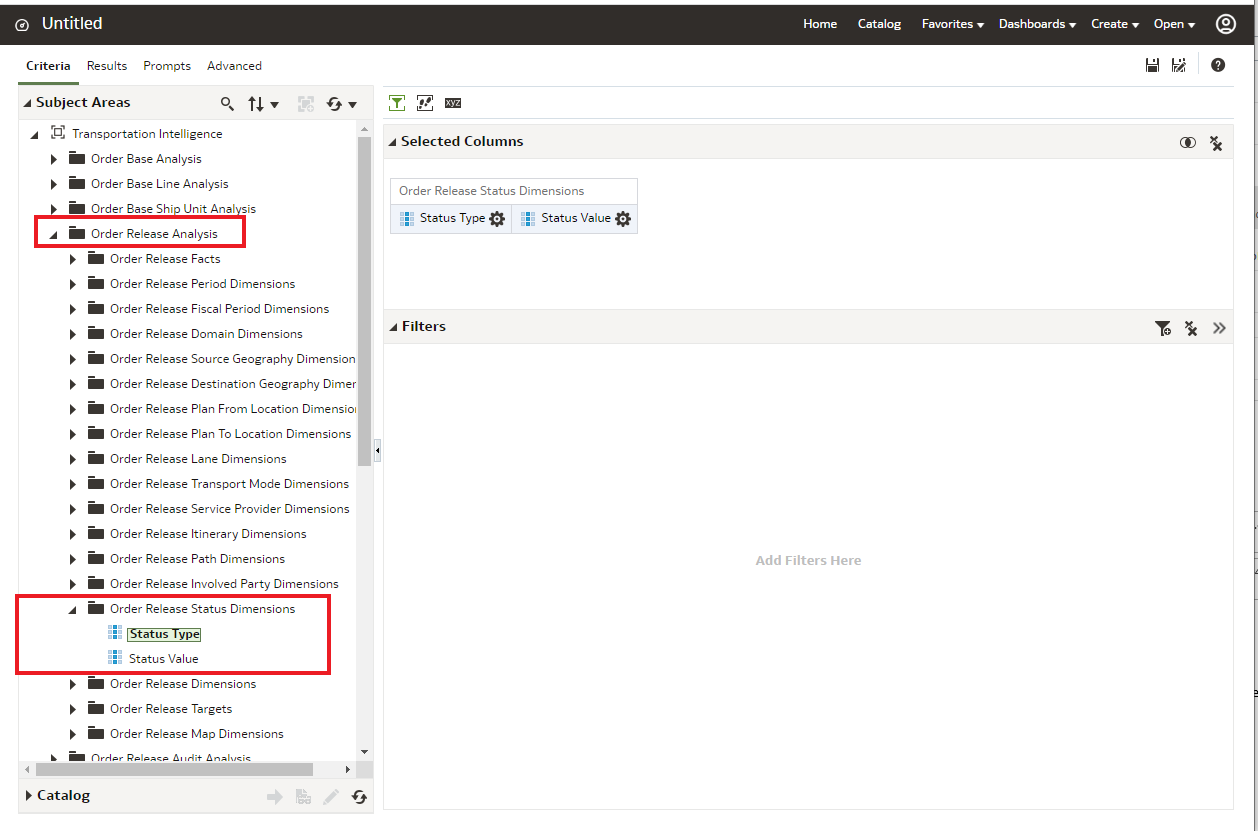Click the green filter toolbar icon
This screenshot has width=1258, height=831.
[x=397, y=102]
